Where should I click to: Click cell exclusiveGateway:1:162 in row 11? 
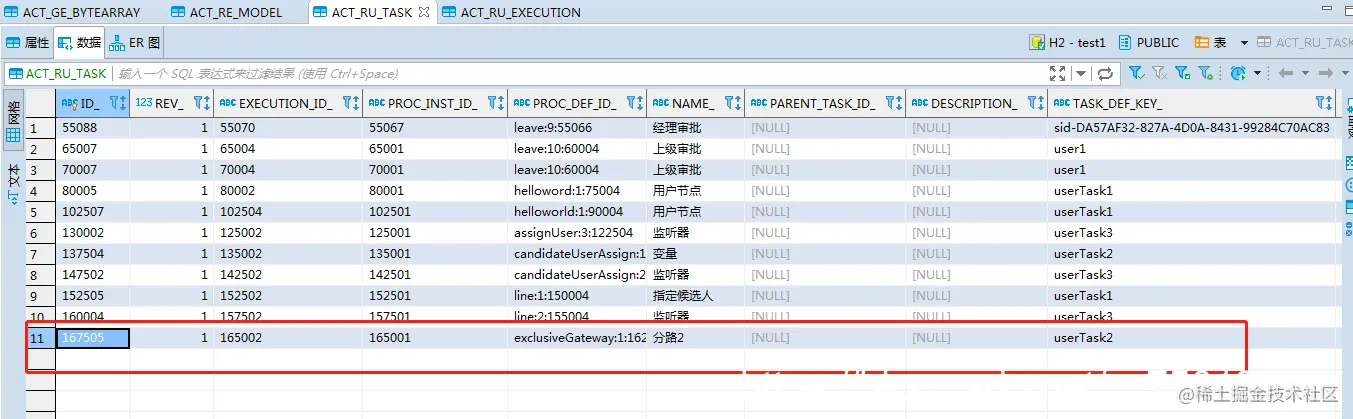click(578, 338)
